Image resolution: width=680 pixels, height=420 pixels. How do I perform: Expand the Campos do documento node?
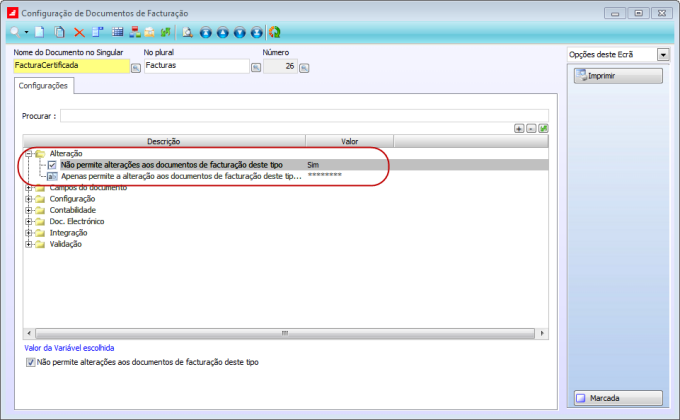coord(29,187)
